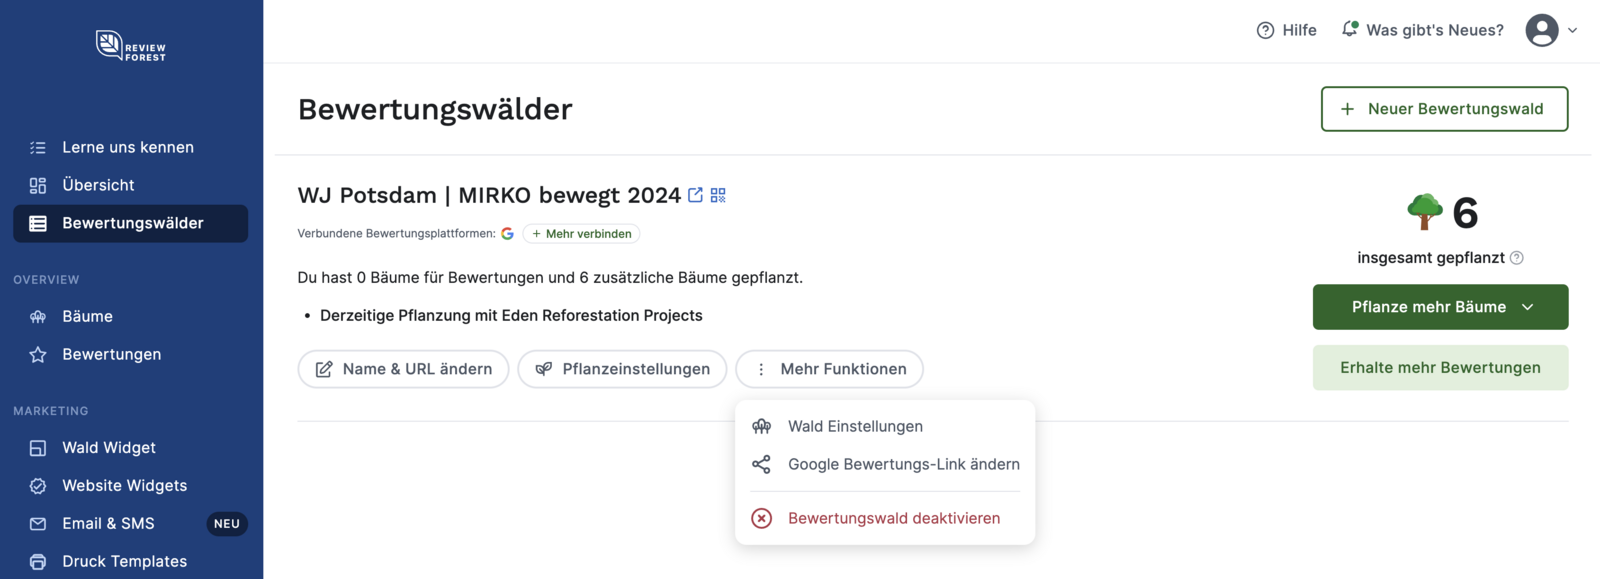Choose Google Bewertungs-Link ändern
The image size is (1600, 579).
903,464
